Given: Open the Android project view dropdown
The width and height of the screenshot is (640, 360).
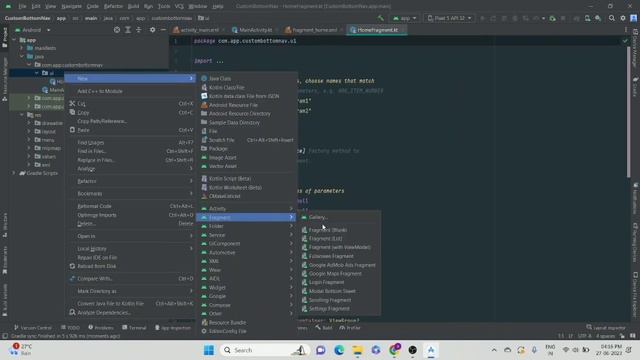Looking at the screenshot, I should point(33,30).
